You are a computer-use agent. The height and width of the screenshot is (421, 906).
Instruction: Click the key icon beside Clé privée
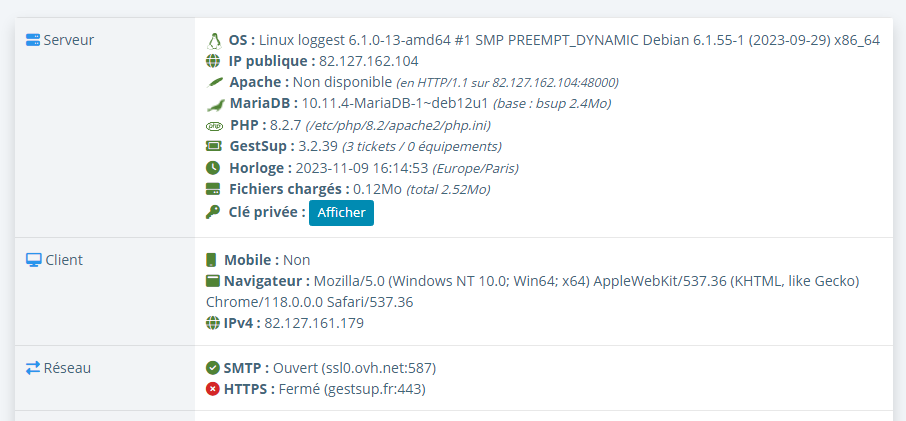click(x=213, y=212)
